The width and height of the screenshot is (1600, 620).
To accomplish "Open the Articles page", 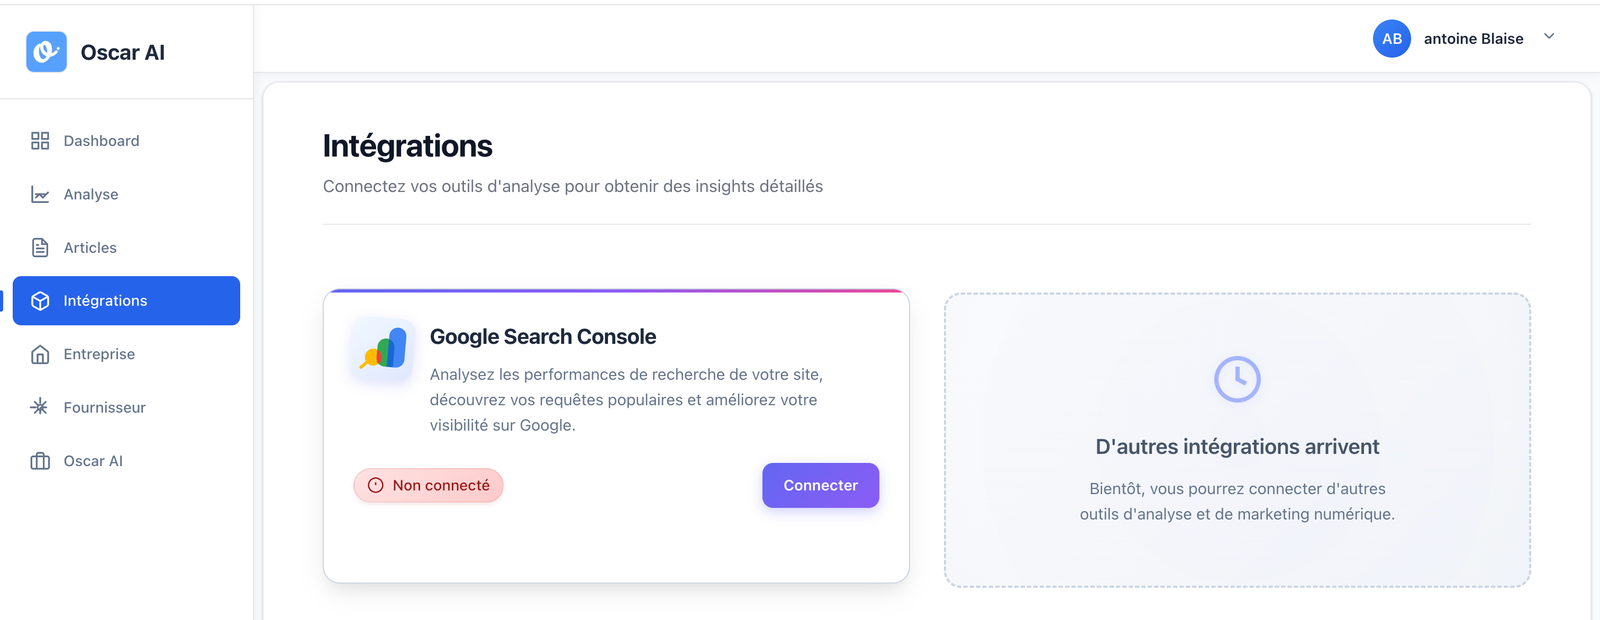I will (x=90, y=248).
